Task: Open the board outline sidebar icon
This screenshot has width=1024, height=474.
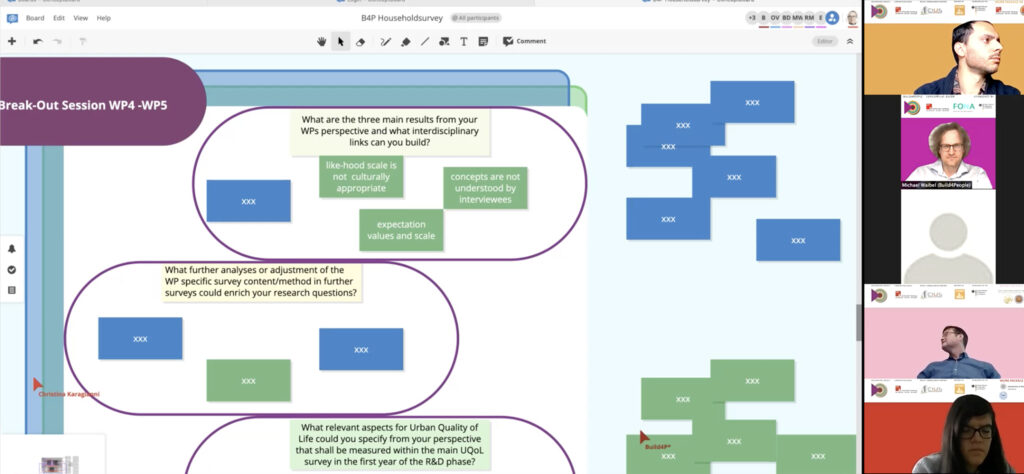Action: point(12,290)
